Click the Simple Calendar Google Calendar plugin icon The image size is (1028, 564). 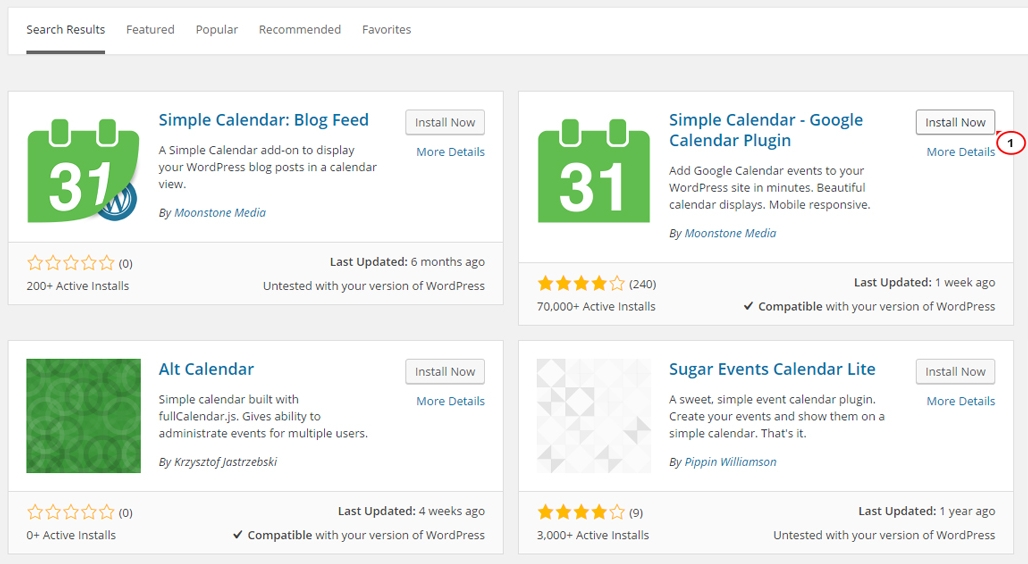pyautogui.click(x=593, y=171)
